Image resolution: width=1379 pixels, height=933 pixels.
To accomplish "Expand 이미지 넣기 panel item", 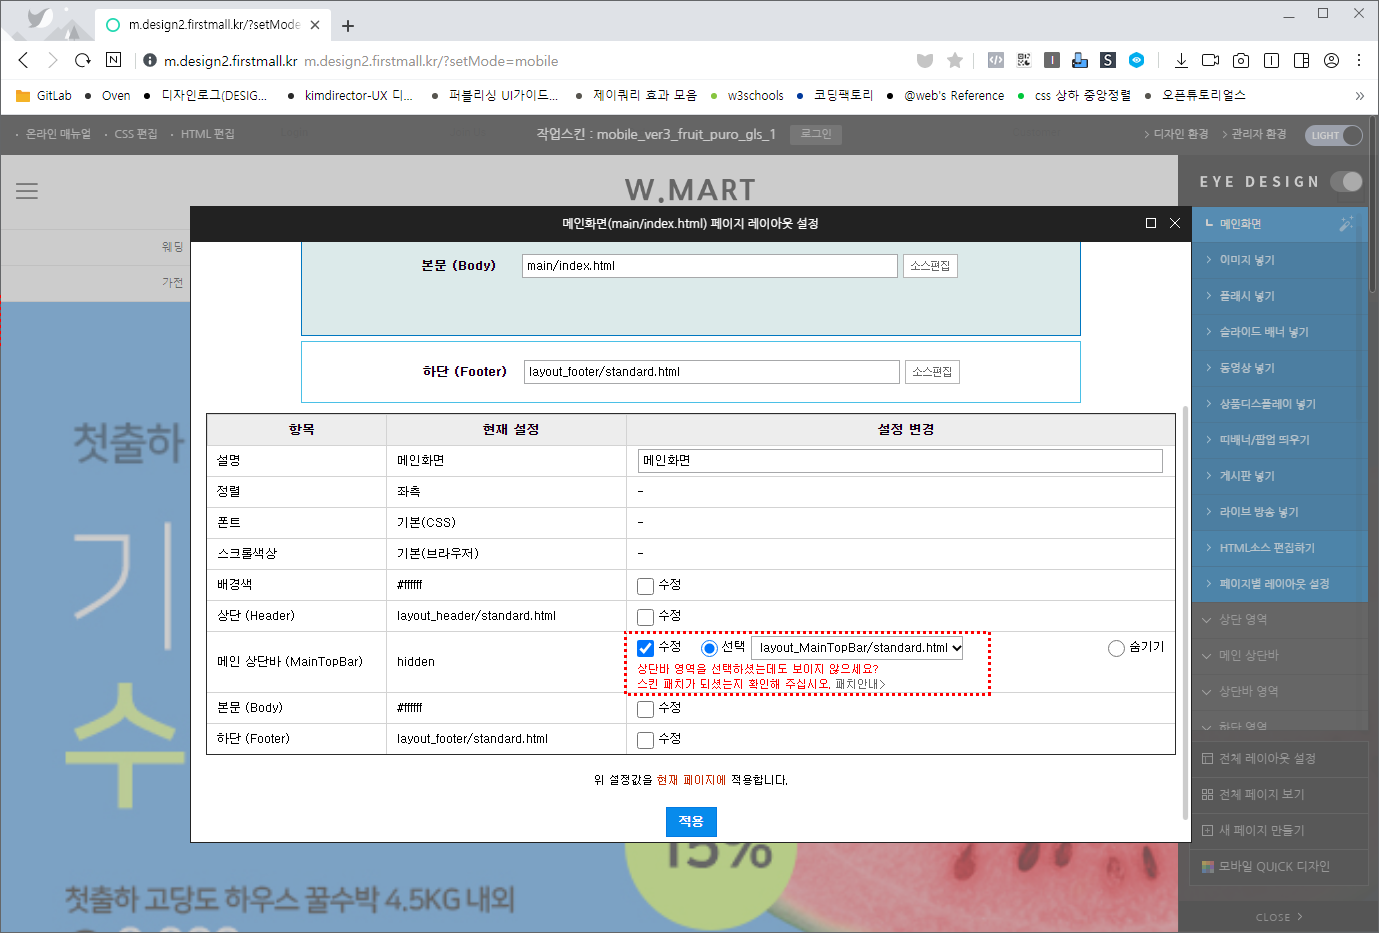I will pyautogui.click(x=1280, y=260).
